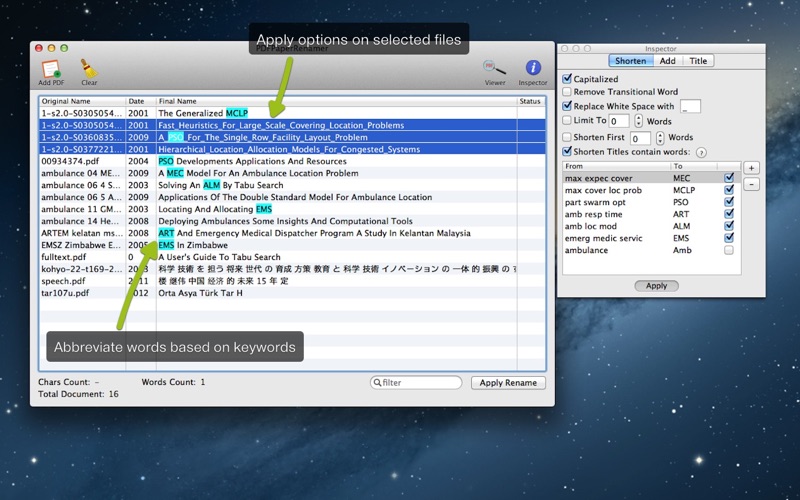Click the MCLP abbreviation in the To column

(684, 190)
